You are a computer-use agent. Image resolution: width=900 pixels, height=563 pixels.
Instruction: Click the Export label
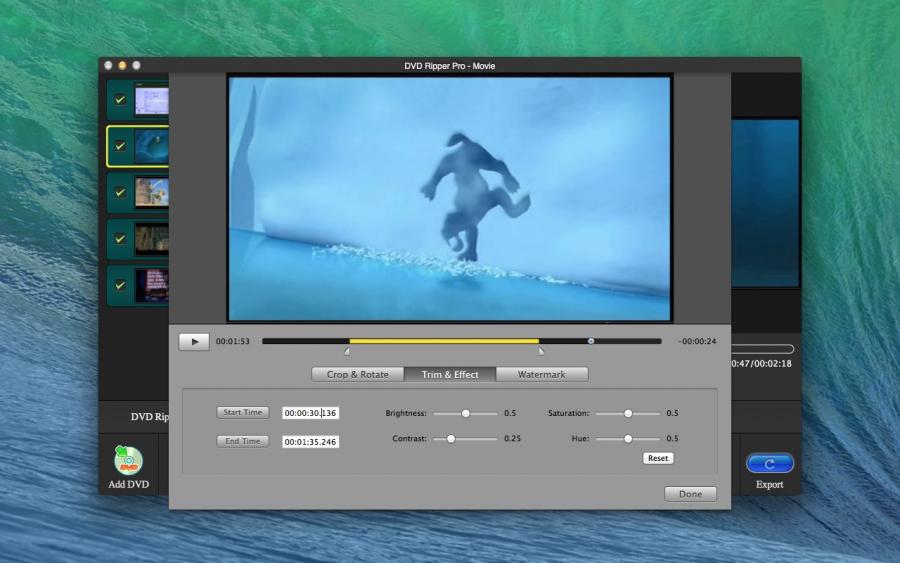(x=770, y=484)
